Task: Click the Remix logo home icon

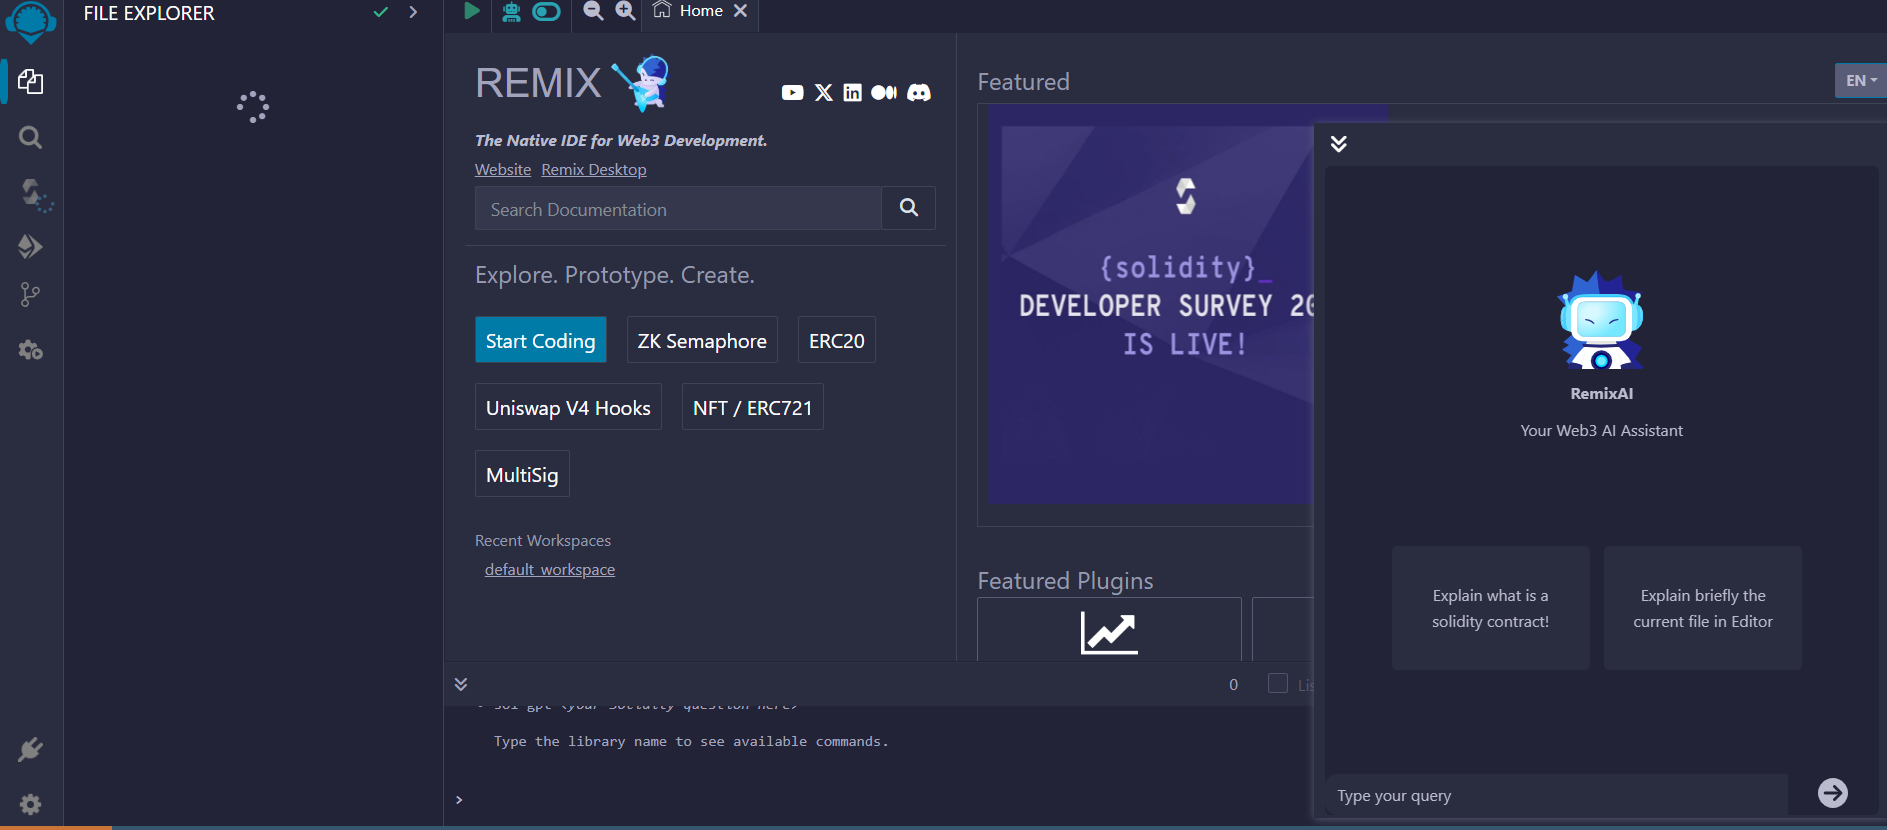Action: (31, 20)
